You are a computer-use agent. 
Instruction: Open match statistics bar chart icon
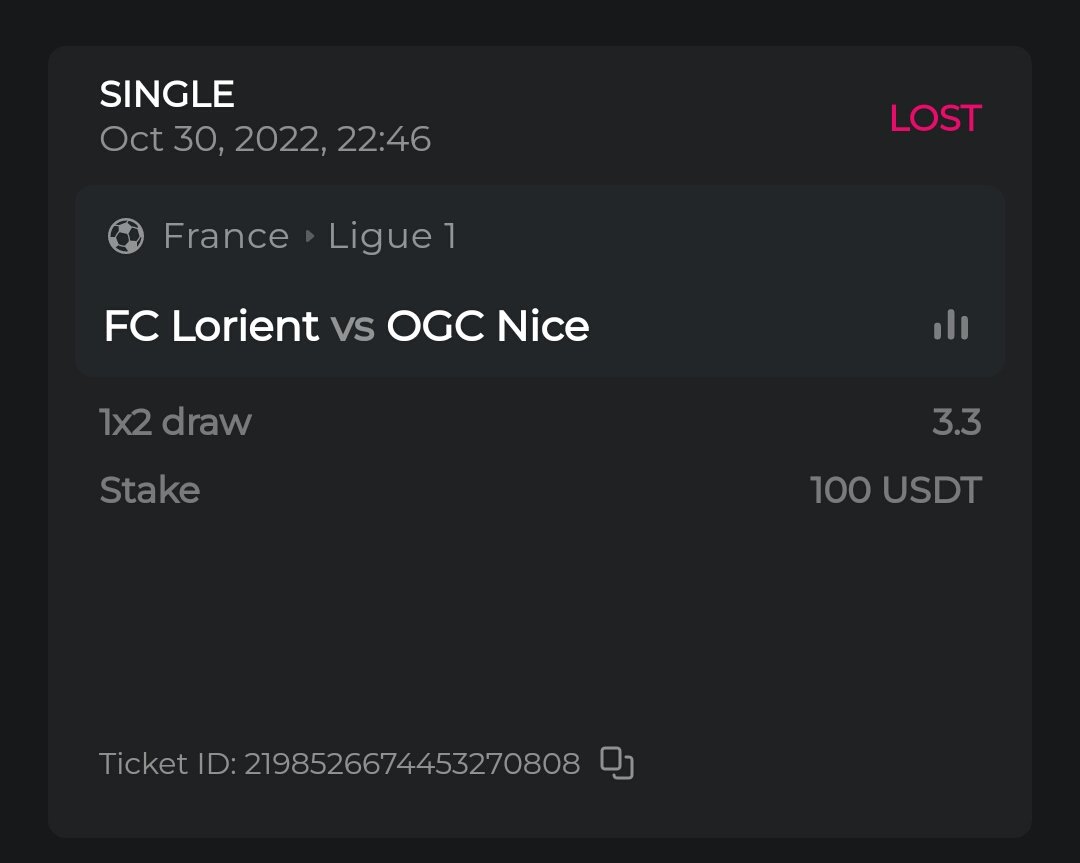[x=951, y=326]
